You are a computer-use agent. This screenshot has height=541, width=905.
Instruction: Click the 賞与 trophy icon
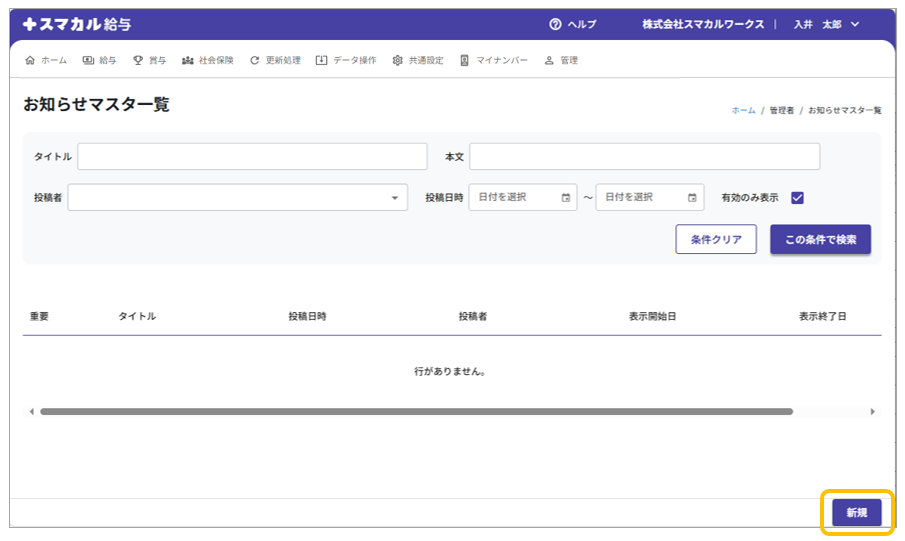pos(138,60)
